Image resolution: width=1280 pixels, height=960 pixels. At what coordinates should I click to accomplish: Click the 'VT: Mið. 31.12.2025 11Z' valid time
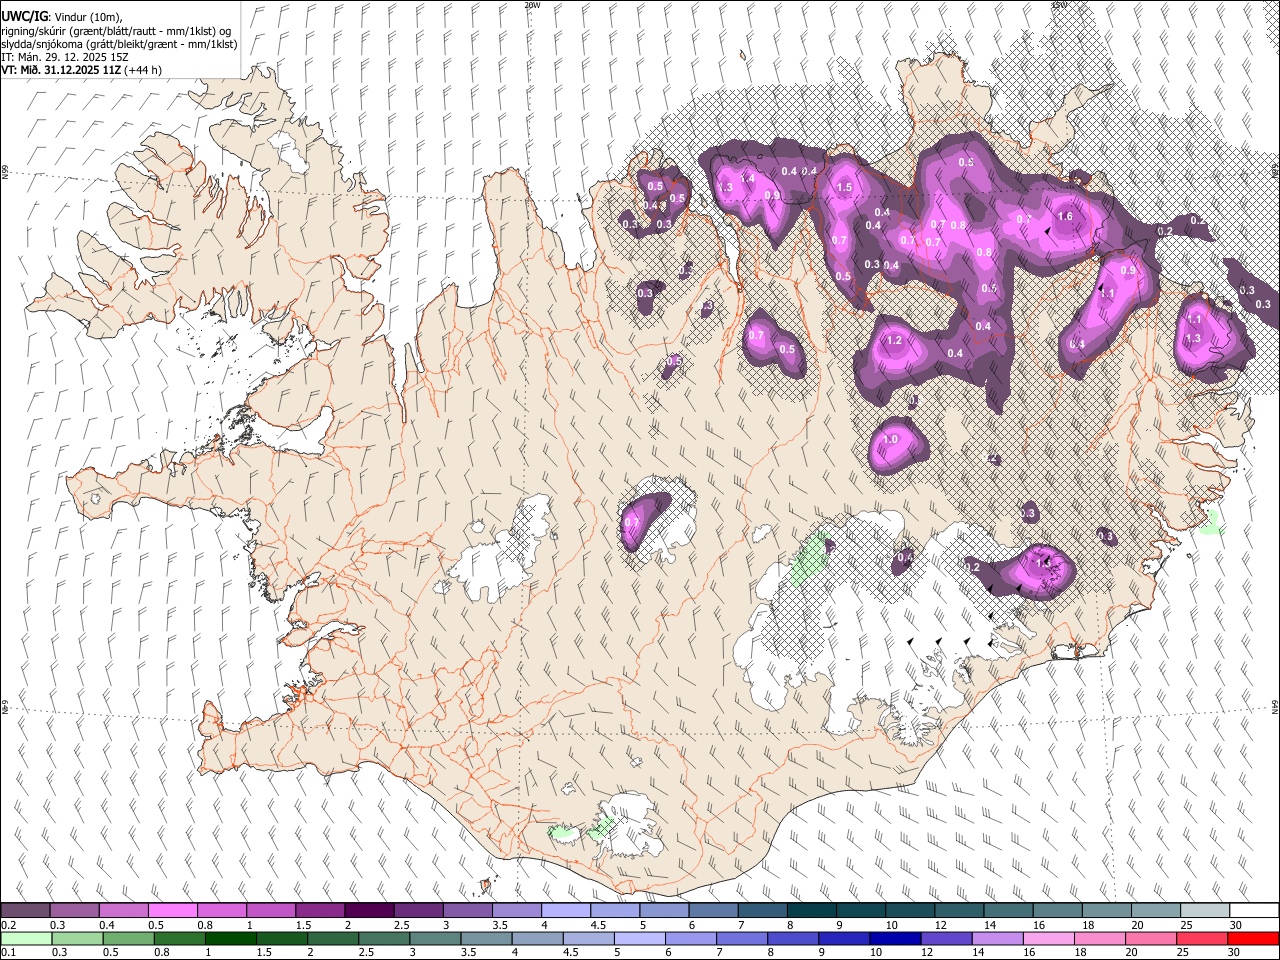point(60,70)
